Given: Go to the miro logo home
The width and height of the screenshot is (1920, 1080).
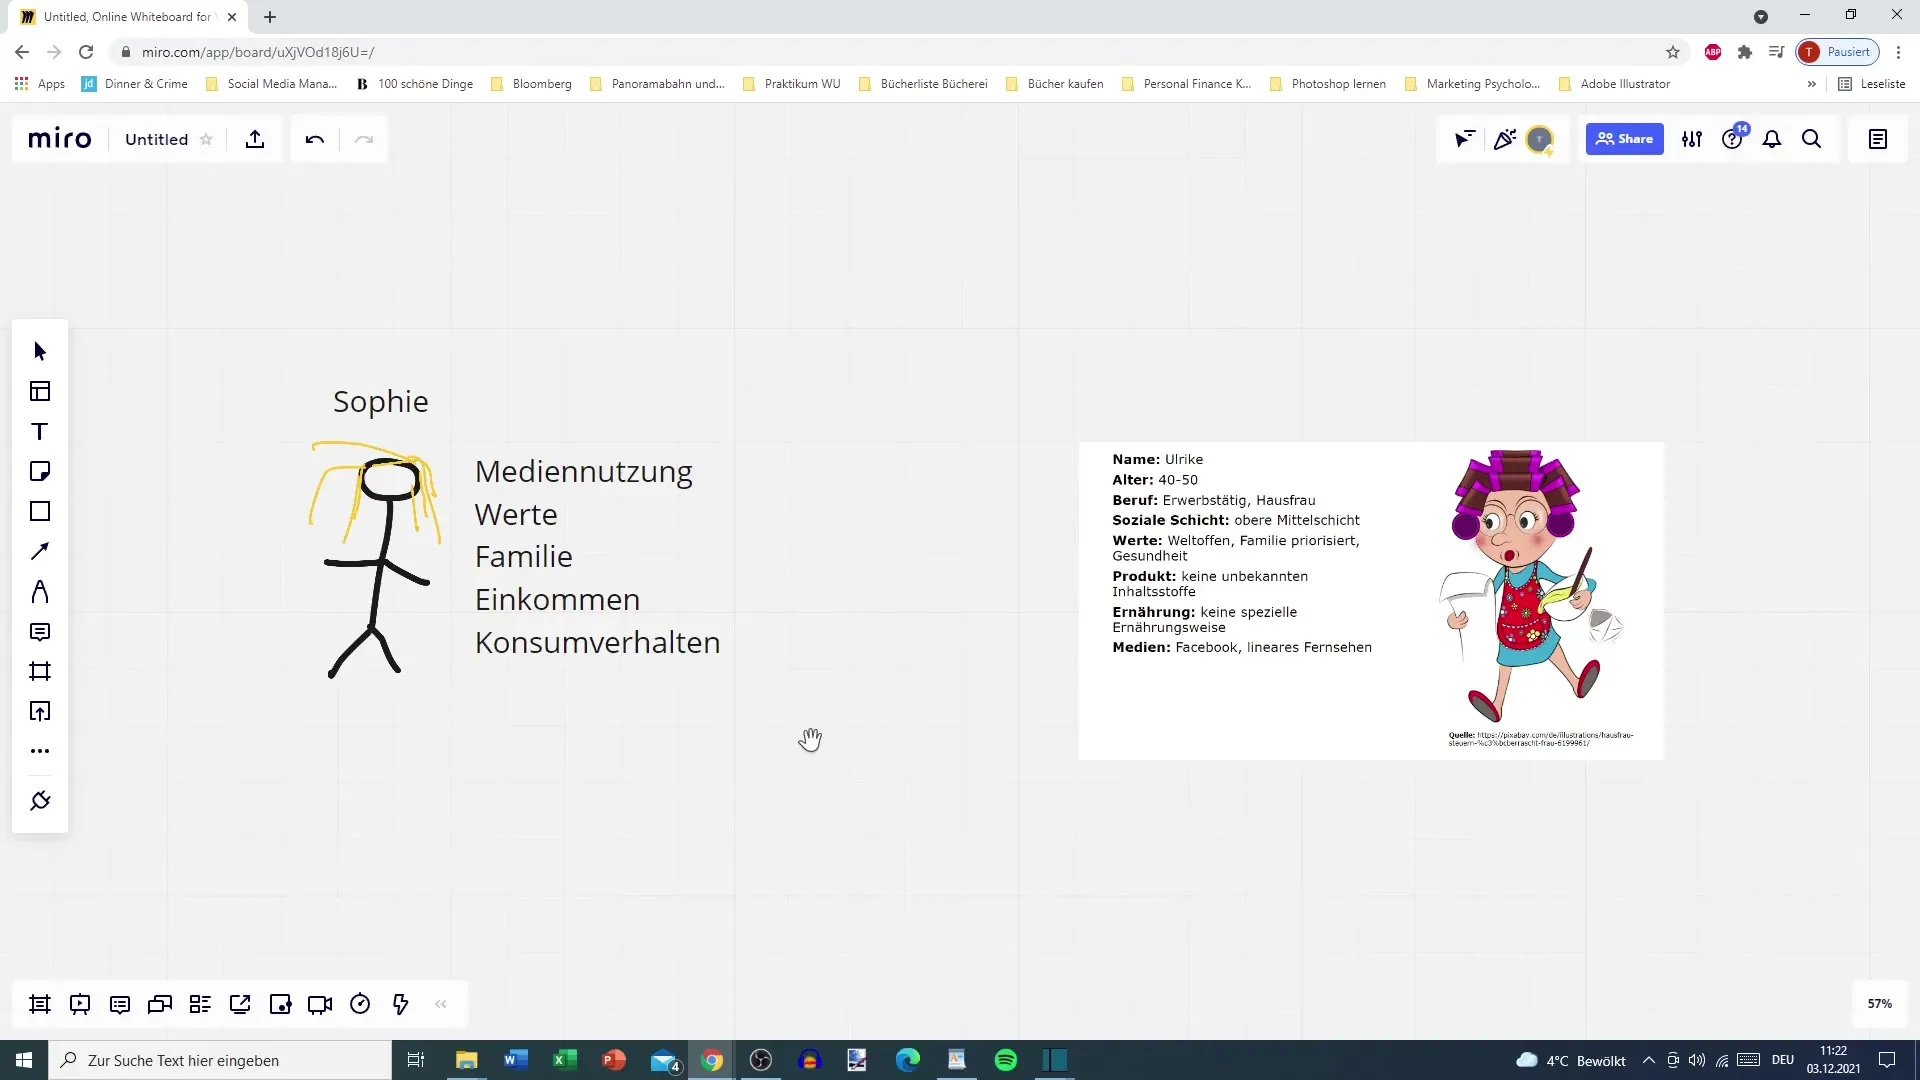Looking at the screenshot, I should pyautogui.click(x=60, y=139).
